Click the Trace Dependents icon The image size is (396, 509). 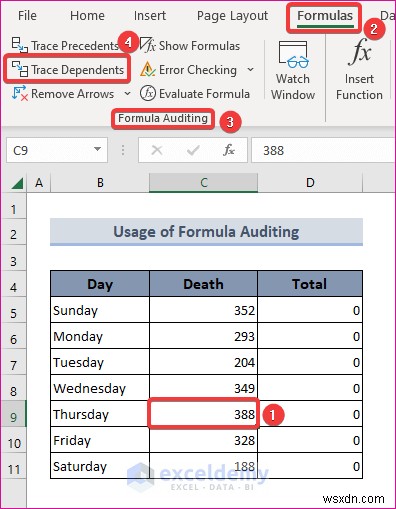click(19, 69)
